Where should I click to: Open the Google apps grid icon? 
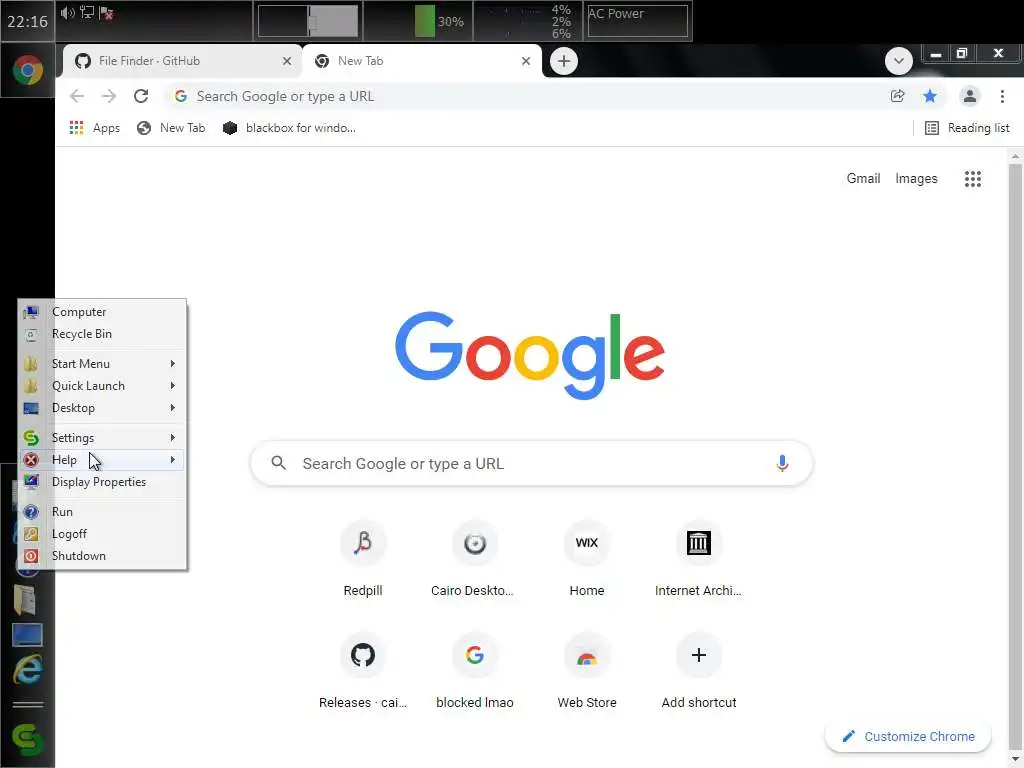972,179
